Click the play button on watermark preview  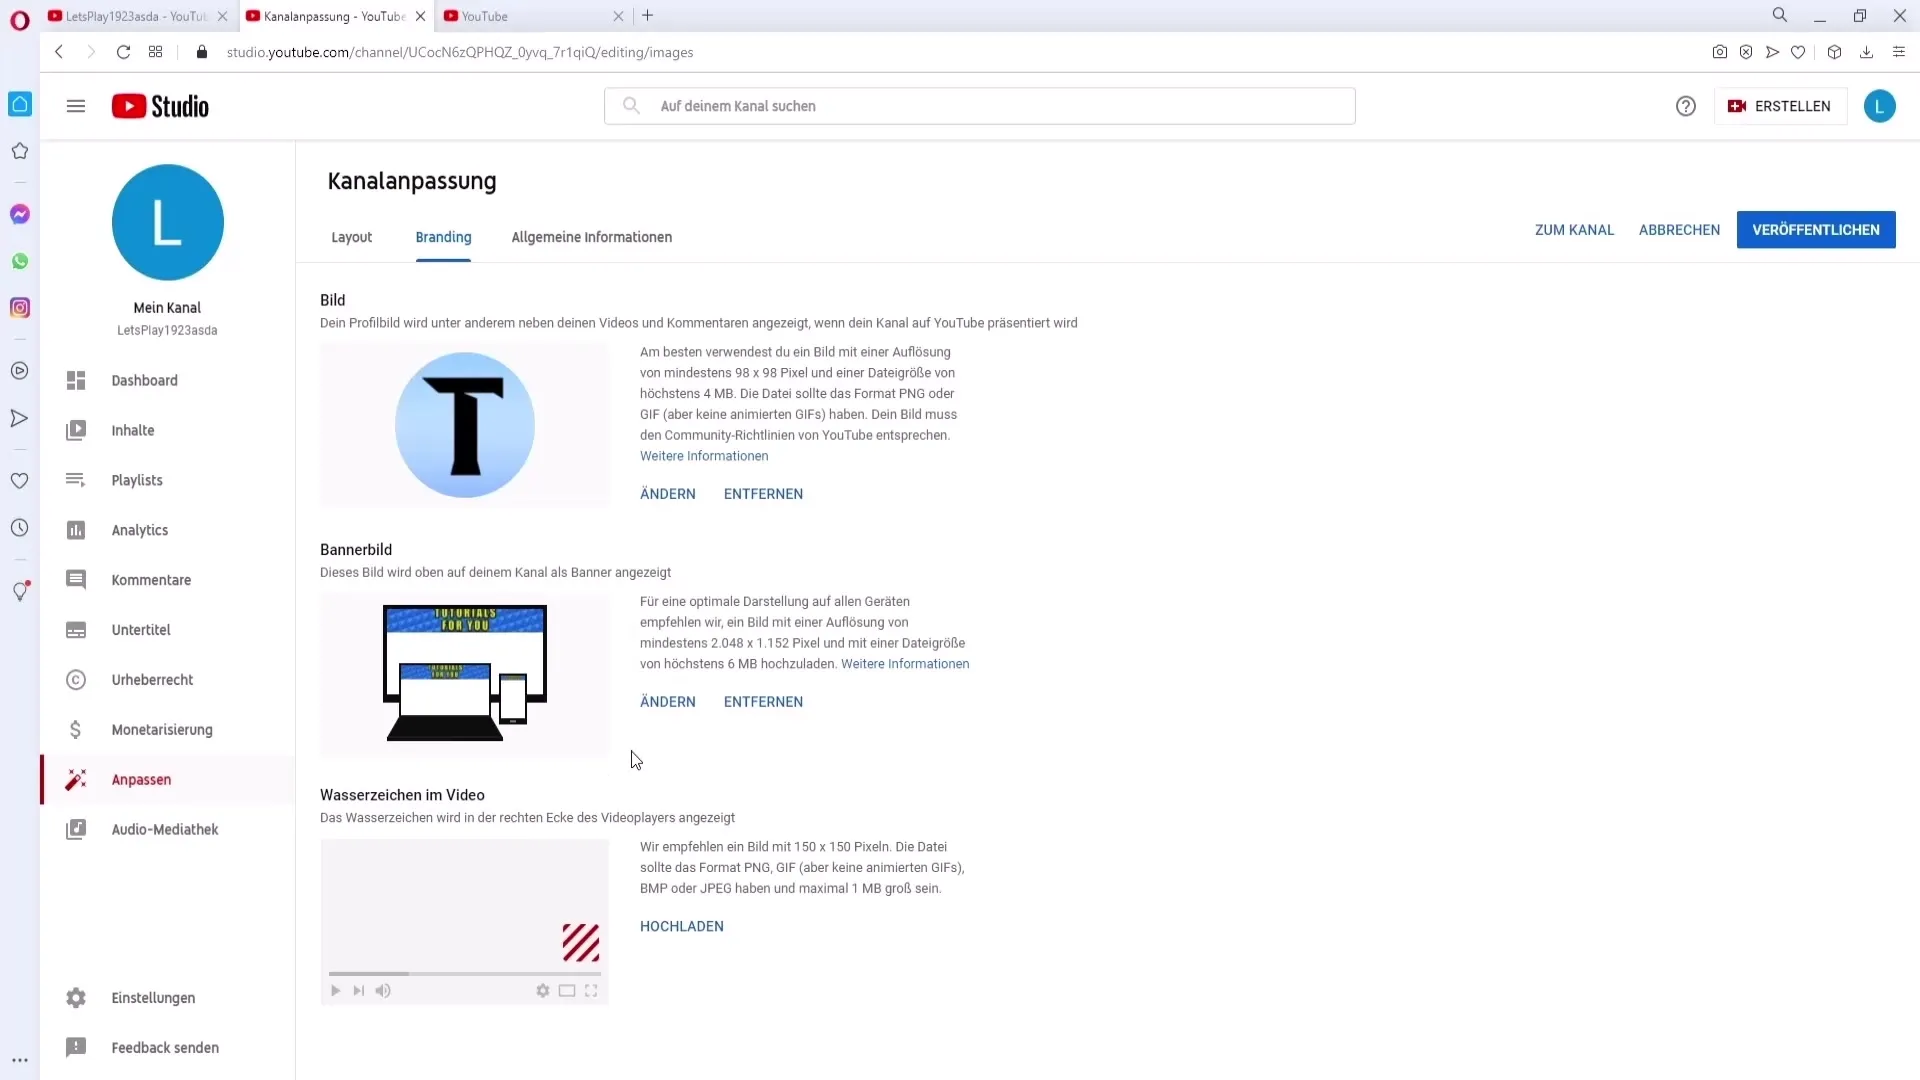click(x=336, y=990)
